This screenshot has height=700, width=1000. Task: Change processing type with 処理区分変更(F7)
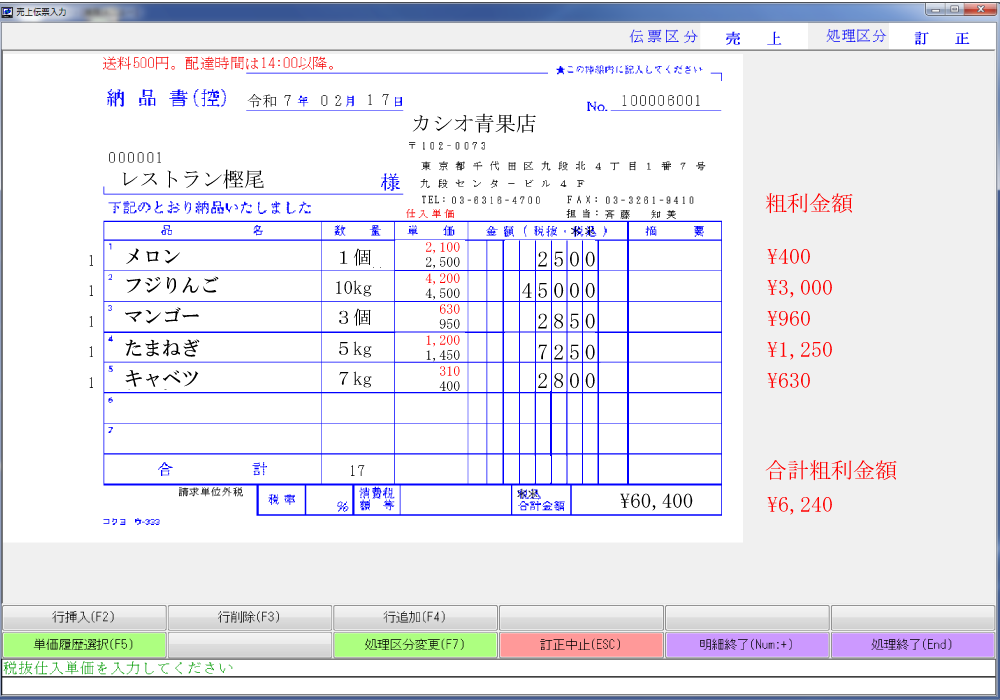(x=414, y=644)
